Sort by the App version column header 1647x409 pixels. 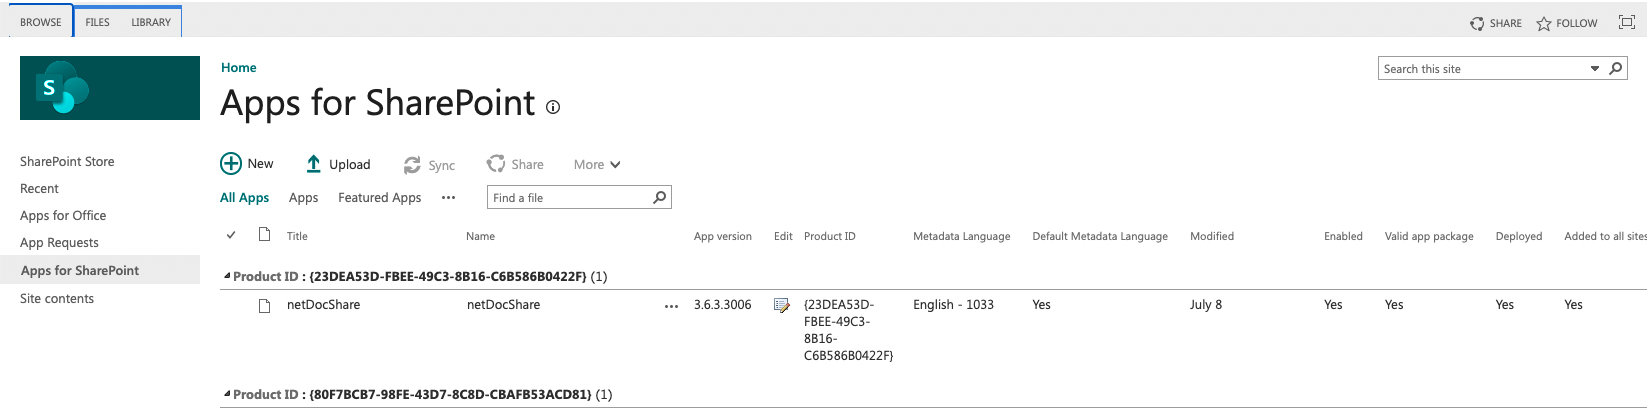click(x=723, y=236)
